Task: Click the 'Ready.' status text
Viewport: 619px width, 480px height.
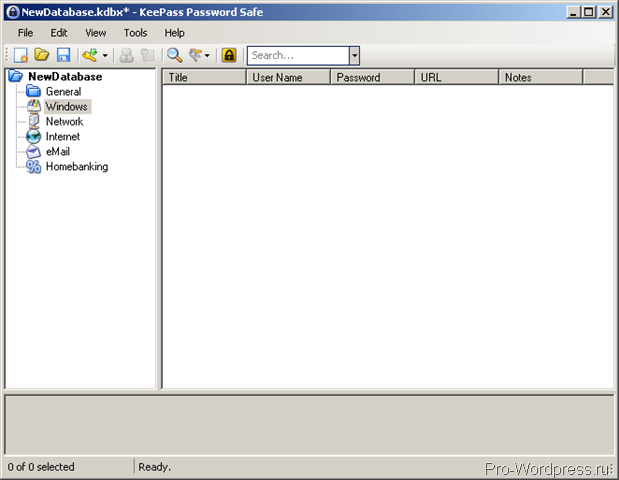Action: 155,467
